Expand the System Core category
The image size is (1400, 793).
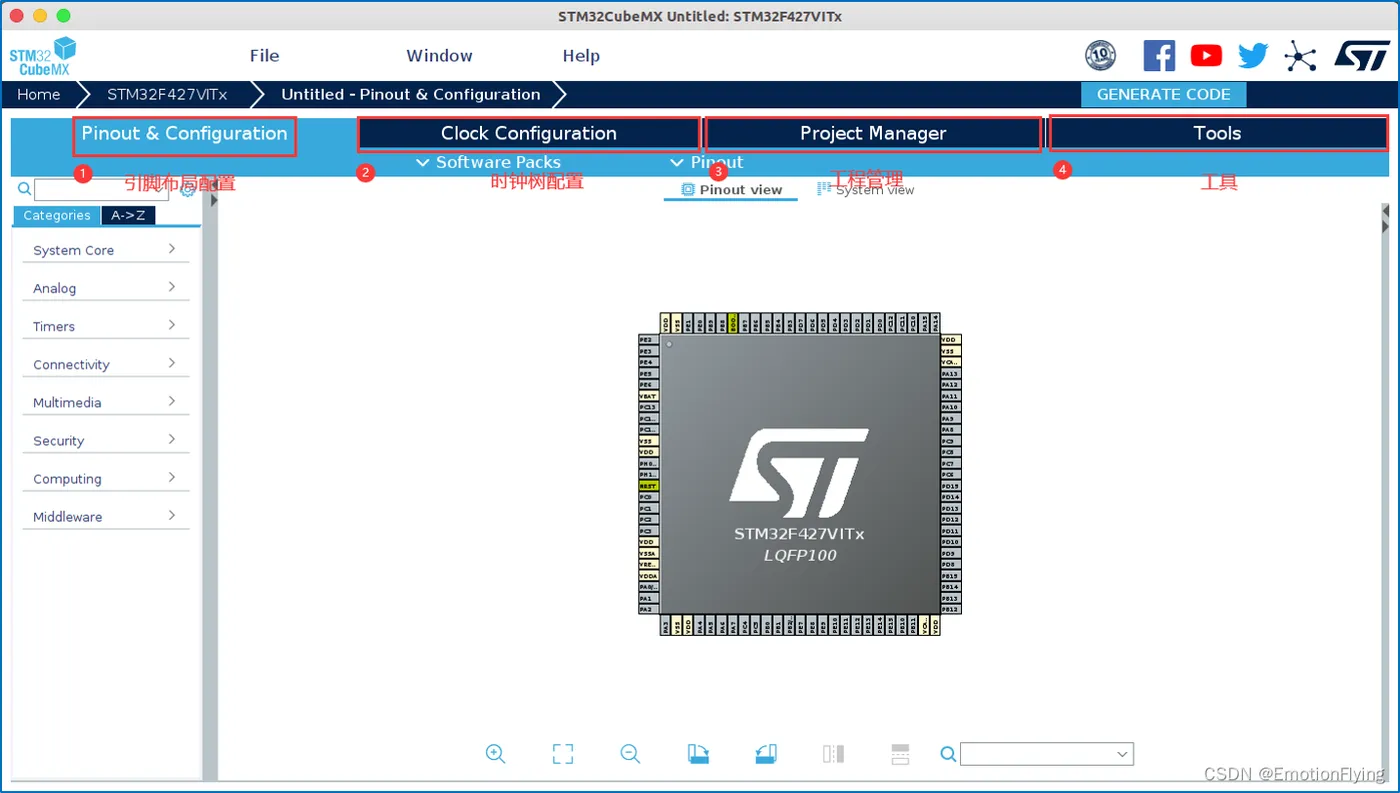click(x=106, y=250)
